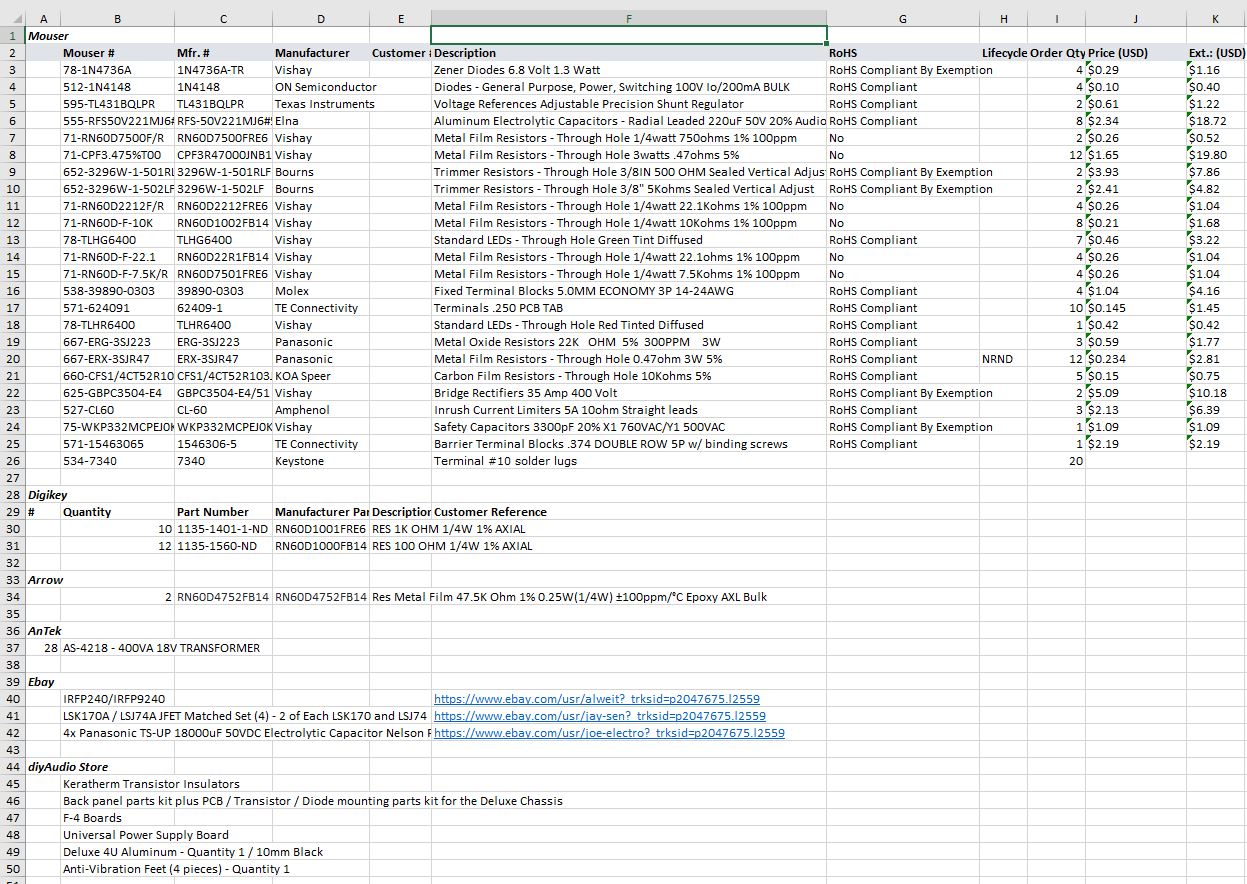Select the 'AnTek' section title cell
This screenshot has height=884, width=1247.
coord(43,631)
